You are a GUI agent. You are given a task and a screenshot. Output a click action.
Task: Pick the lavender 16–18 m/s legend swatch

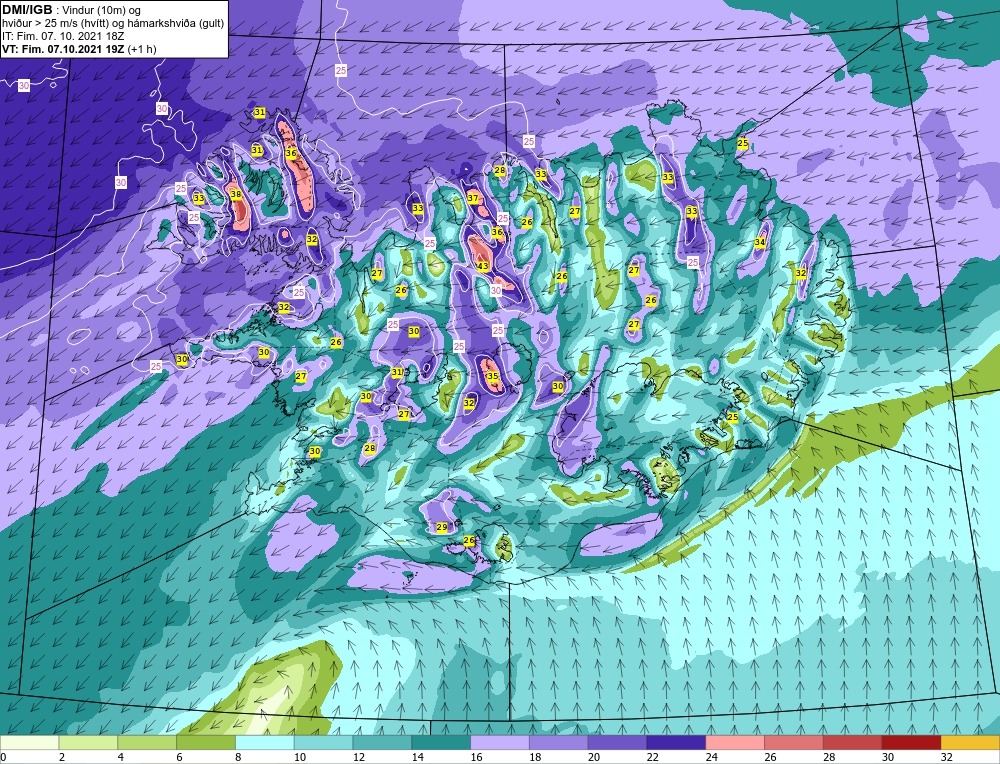(500, 742)
